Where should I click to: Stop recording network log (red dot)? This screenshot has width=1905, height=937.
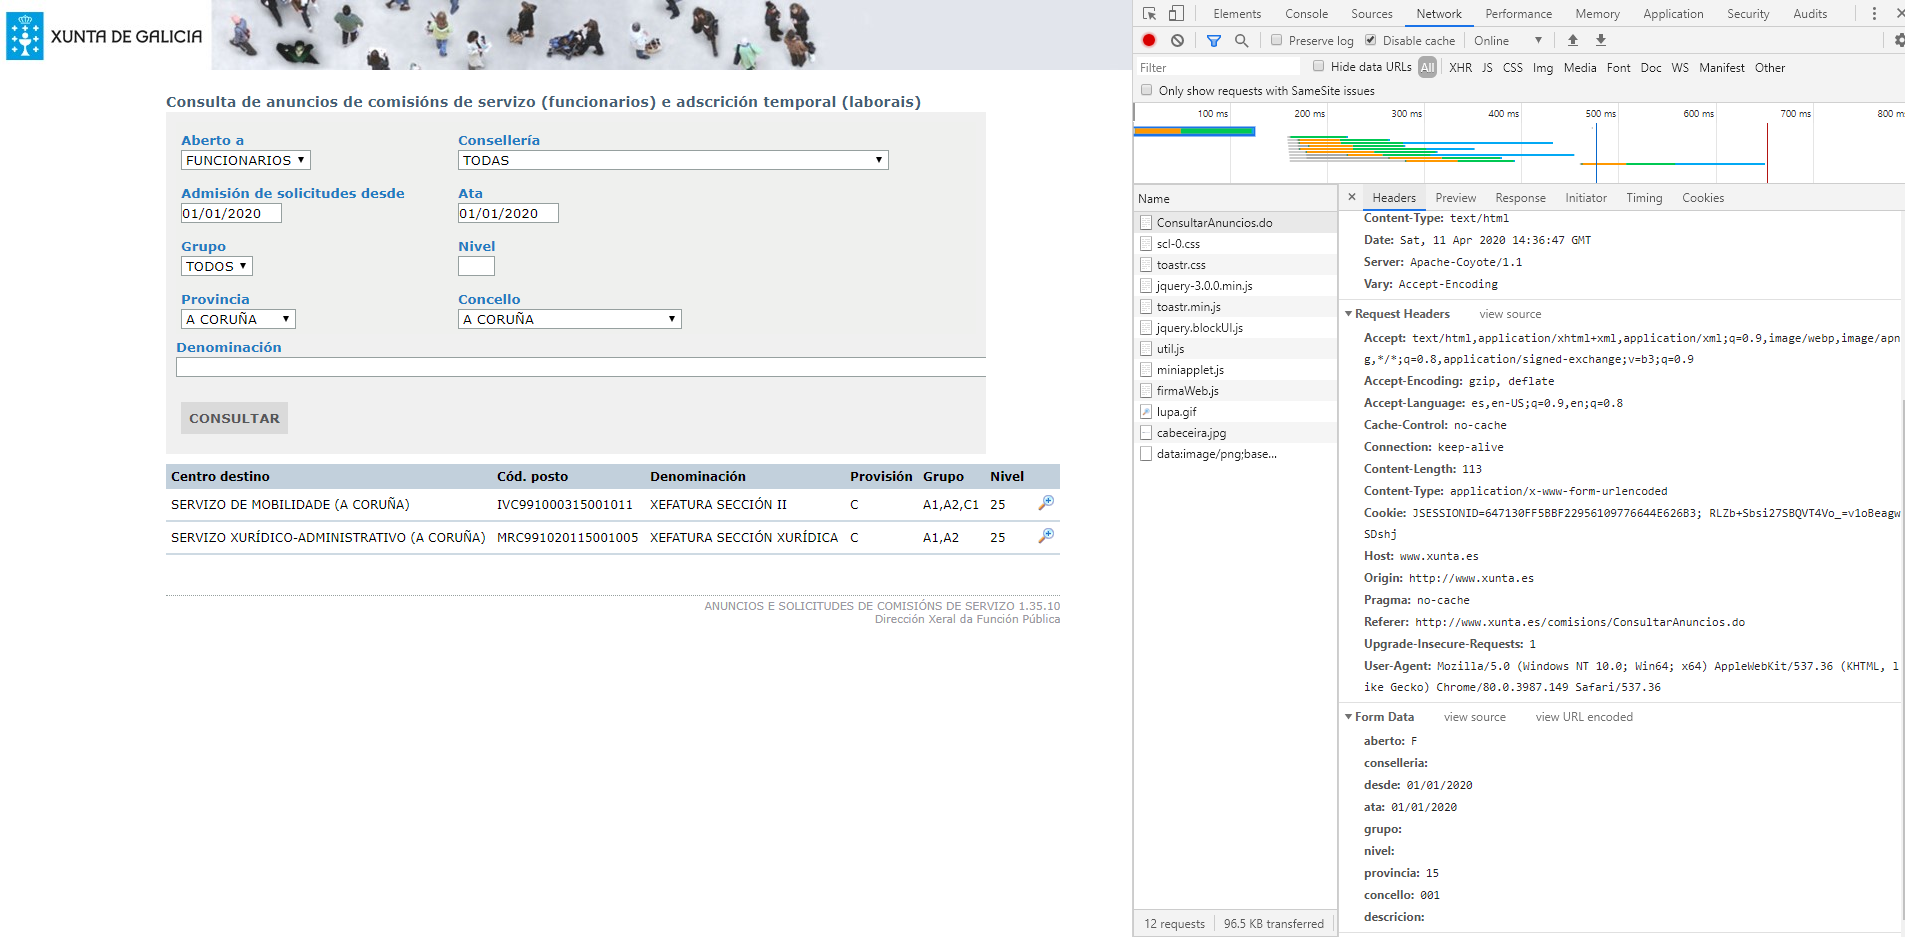pos(1149,40)
